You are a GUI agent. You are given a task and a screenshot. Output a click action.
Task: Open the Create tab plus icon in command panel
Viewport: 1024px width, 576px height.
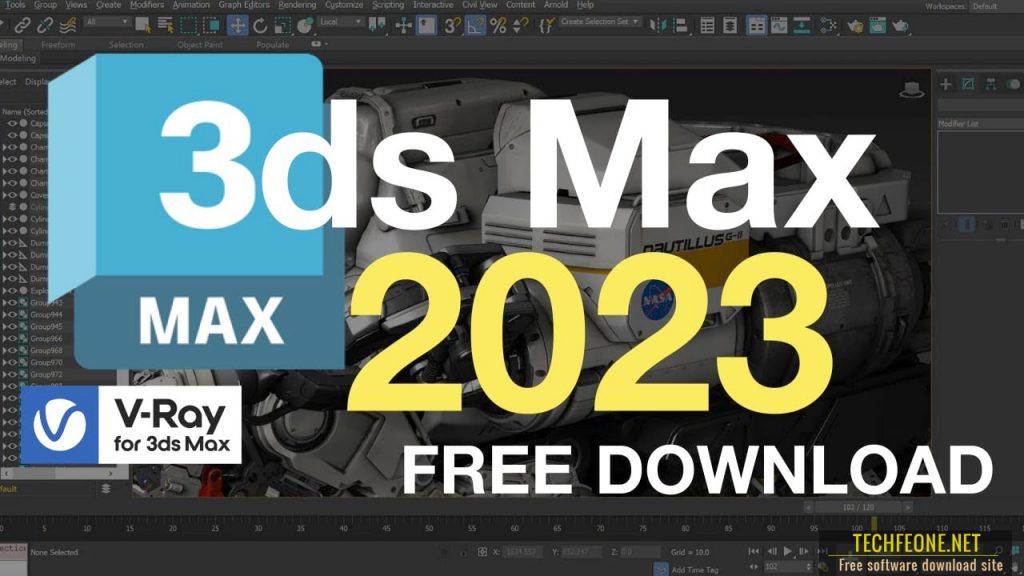tap(946, 84)
